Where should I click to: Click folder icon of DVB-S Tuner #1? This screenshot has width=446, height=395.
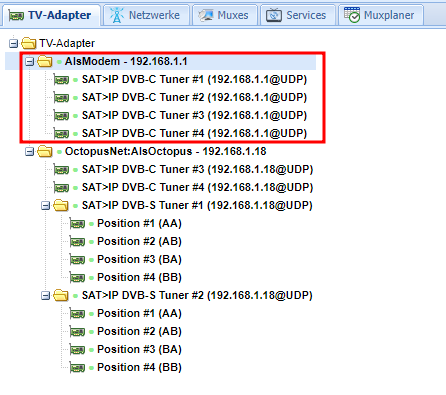[61, 205]
